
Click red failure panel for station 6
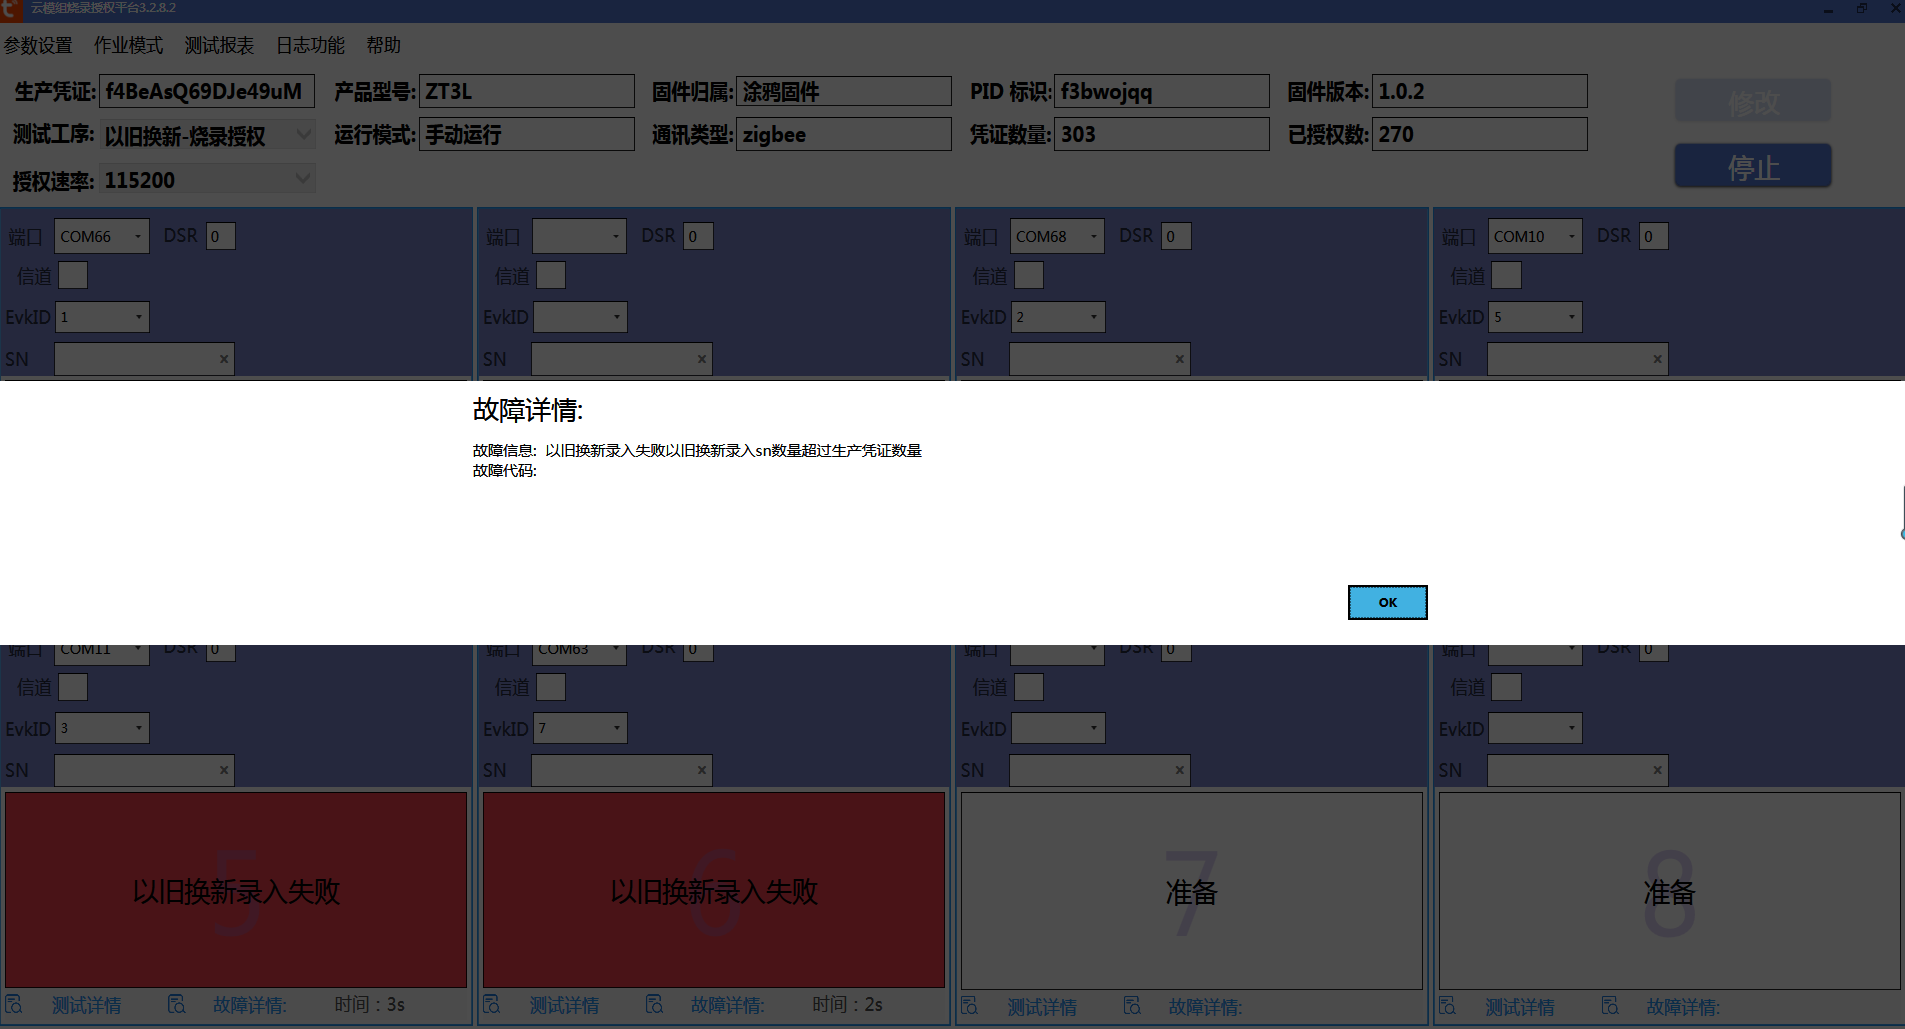pyautogui.click(x=714, y=890)
